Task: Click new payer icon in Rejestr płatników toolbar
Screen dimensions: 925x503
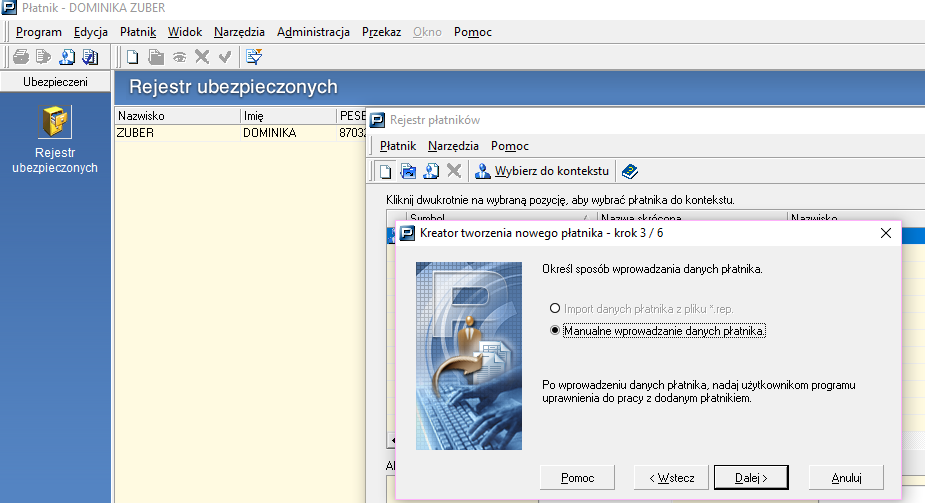Action: pos(385,171)
